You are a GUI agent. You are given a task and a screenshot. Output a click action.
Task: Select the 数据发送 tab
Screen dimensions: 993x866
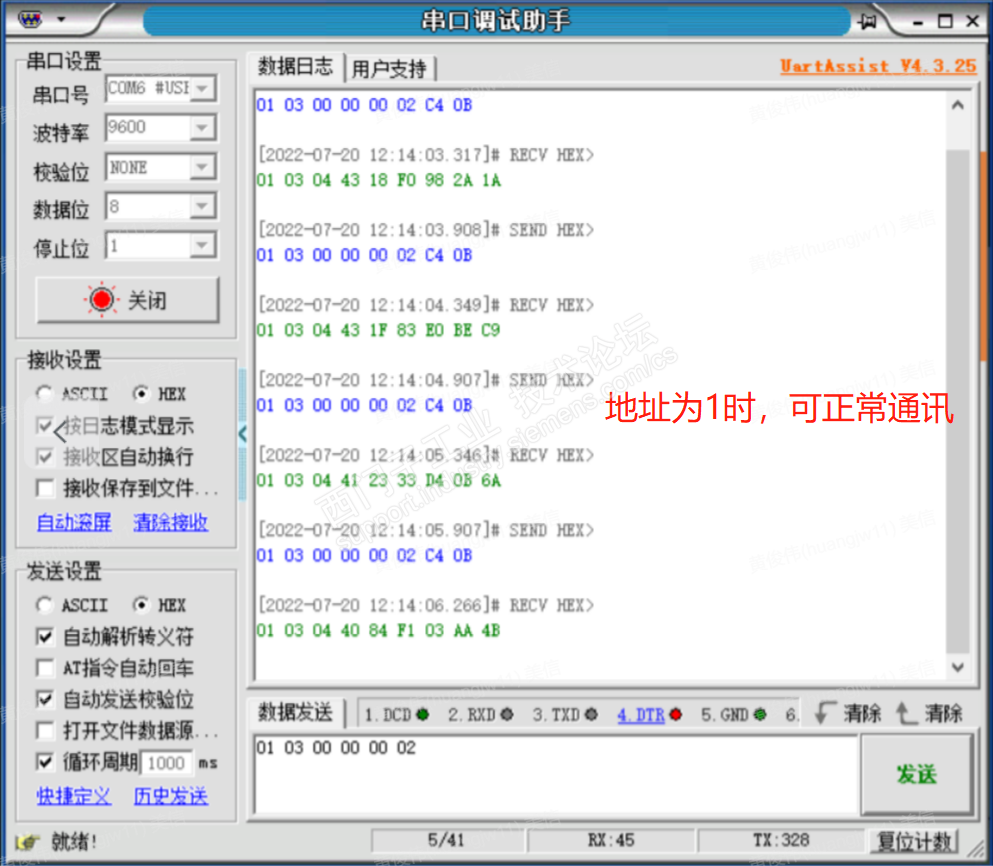[295, 713]
